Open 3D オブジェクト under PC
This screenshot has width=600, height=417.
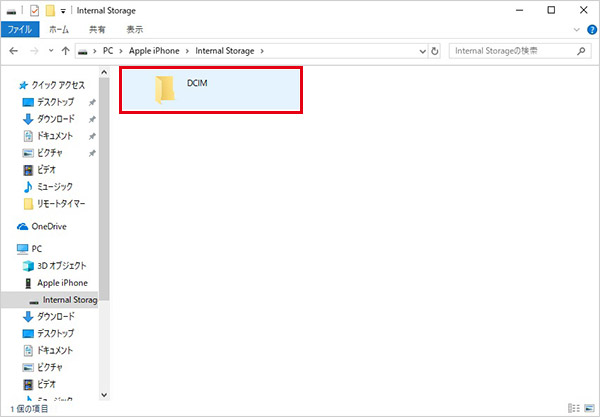[x=54, y=266]
